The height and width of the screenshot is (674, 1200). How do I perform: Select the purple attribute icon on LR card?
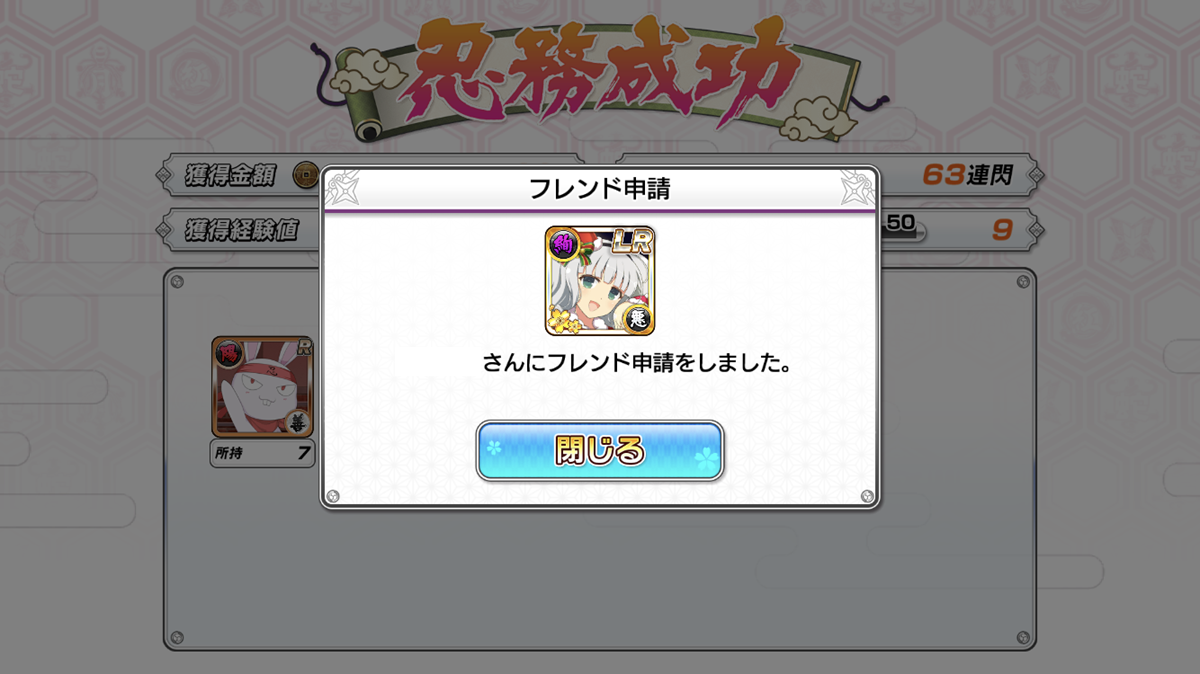(x=563, y=243)
